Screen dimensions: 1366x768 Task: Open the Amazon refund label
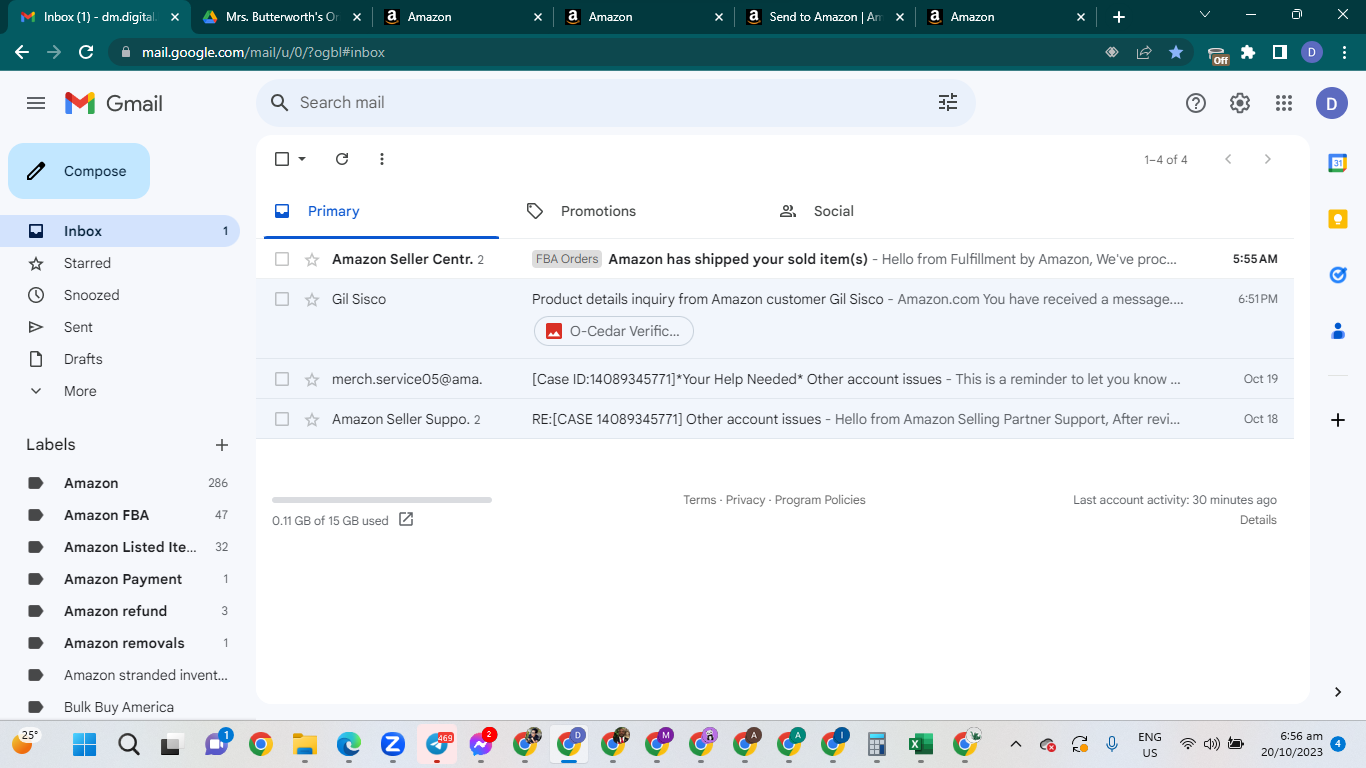[120, 611]
